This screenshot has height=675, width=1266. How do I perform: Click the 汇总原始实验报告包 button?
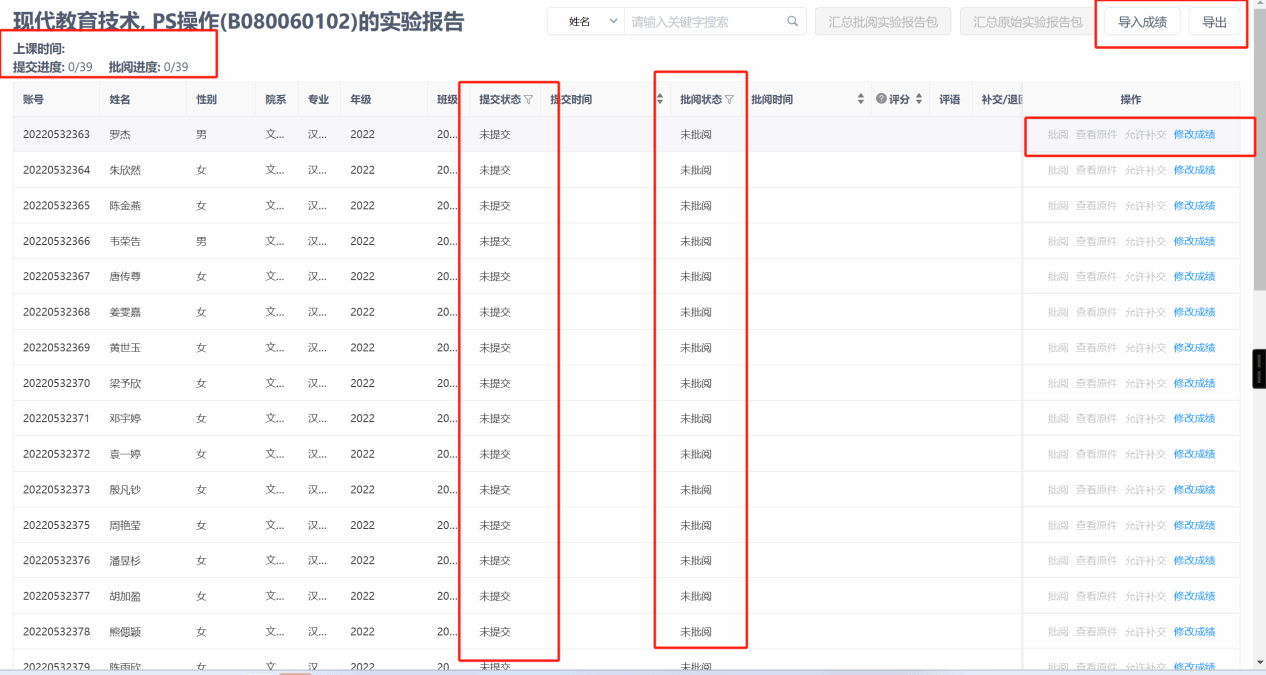click(x=1027, y=22)
